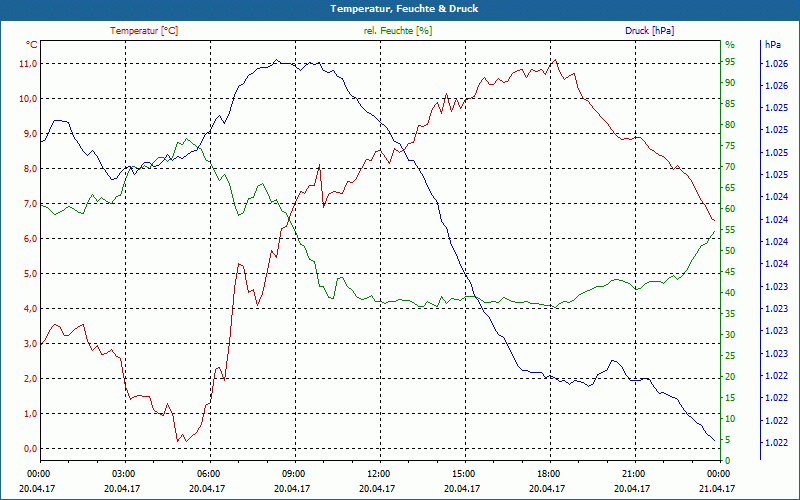Viewport: 800px width, 500px height.
Task: Click the green '65' humidity axis value
Action: [730, 188]
